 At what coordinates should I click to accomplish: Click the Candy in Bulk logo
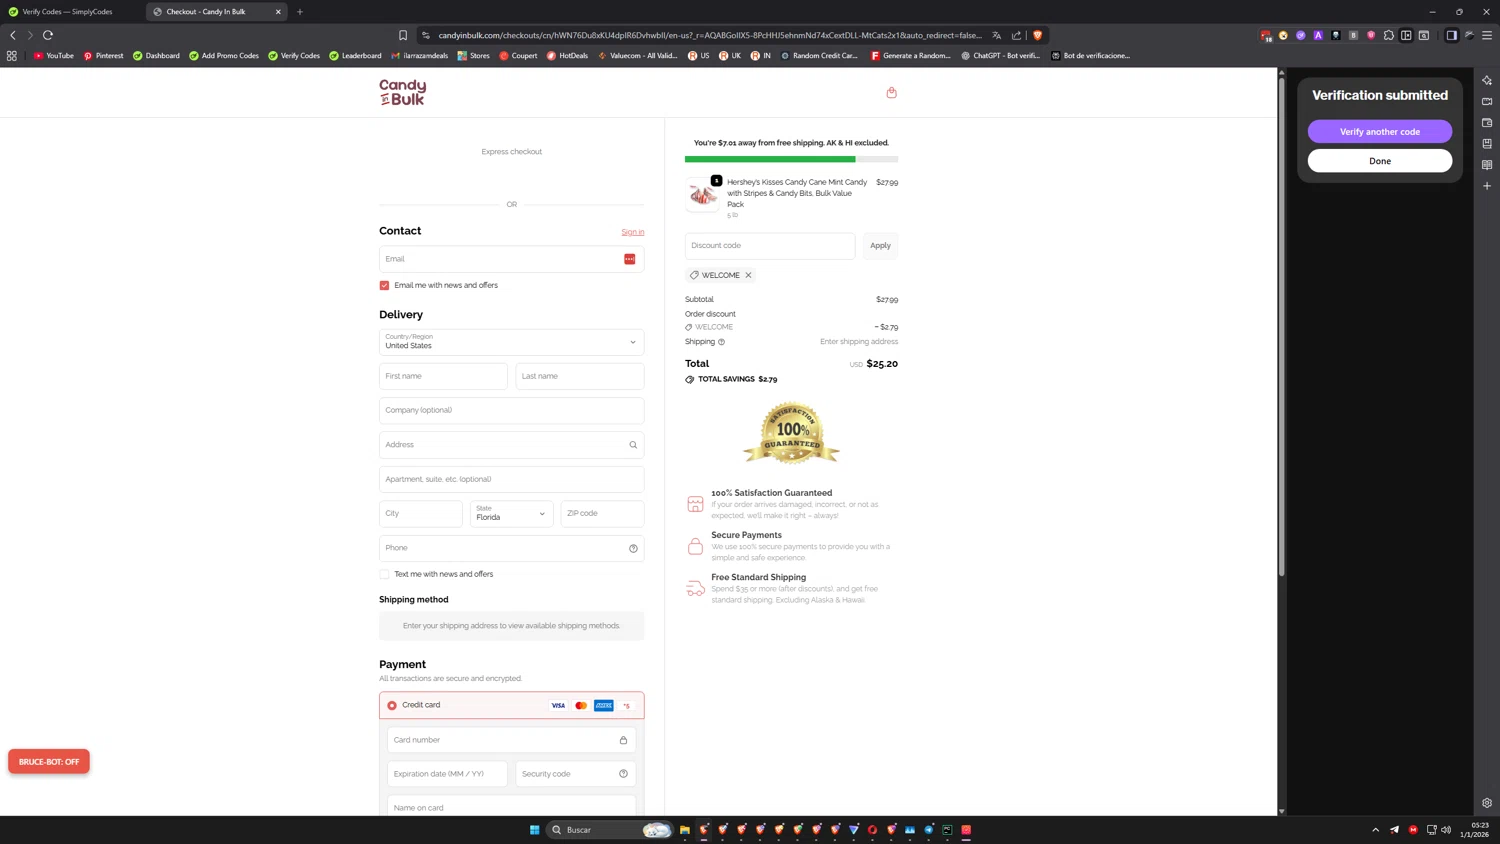point(402,92)
